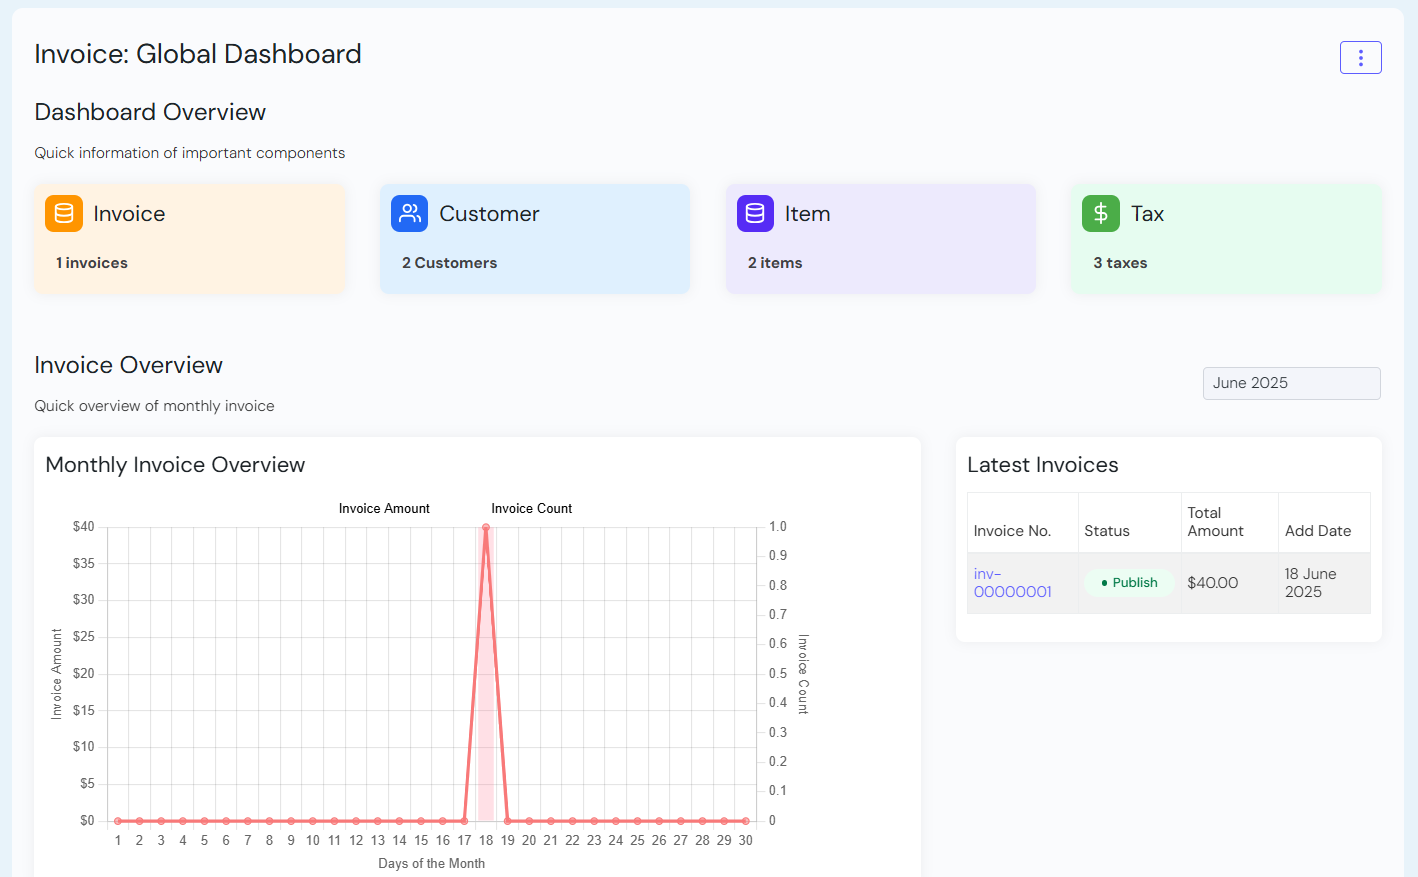Click the blue Customer users icon
The height and width of the screenshot is (877, 1418).
click(409, 213)
